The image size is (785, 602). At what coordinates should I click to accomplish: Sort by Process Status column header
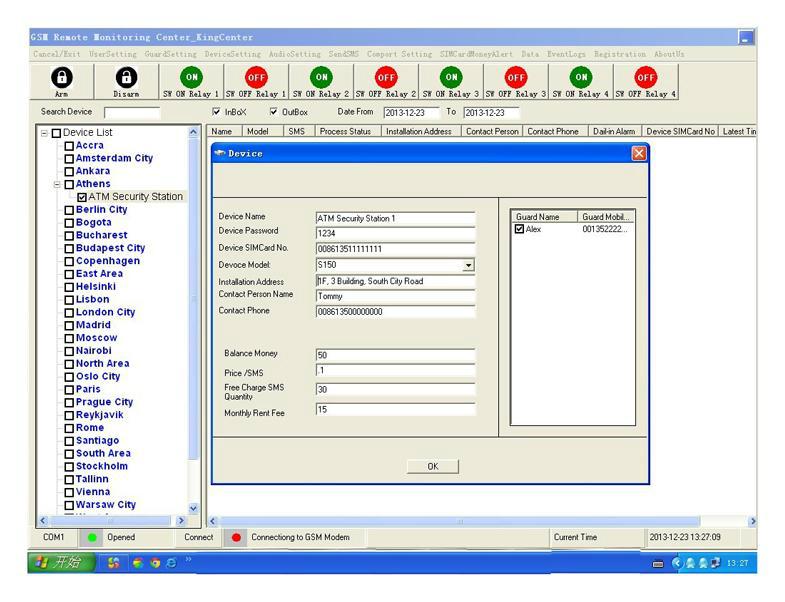point(345,131)
